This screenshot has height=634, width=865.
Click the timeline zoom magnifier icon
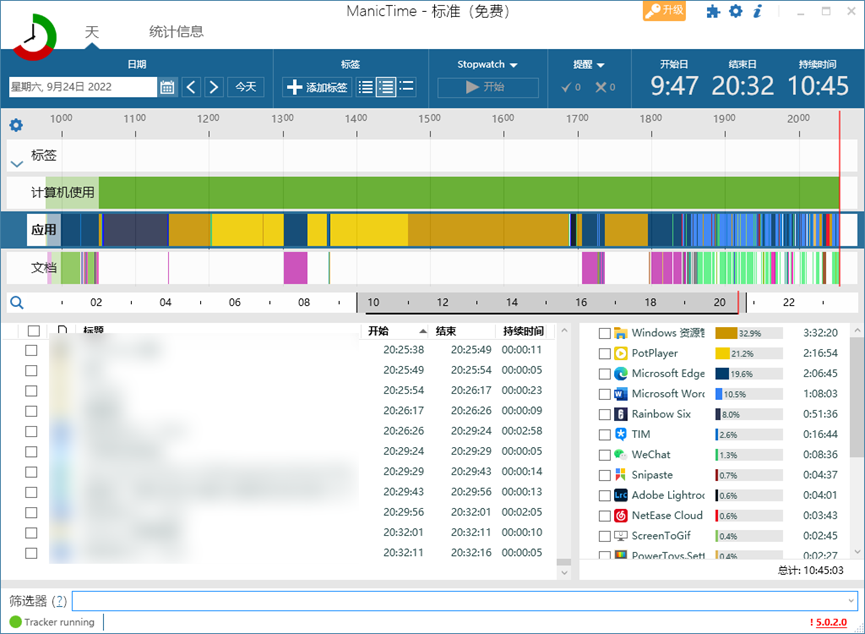pos(16,302)
